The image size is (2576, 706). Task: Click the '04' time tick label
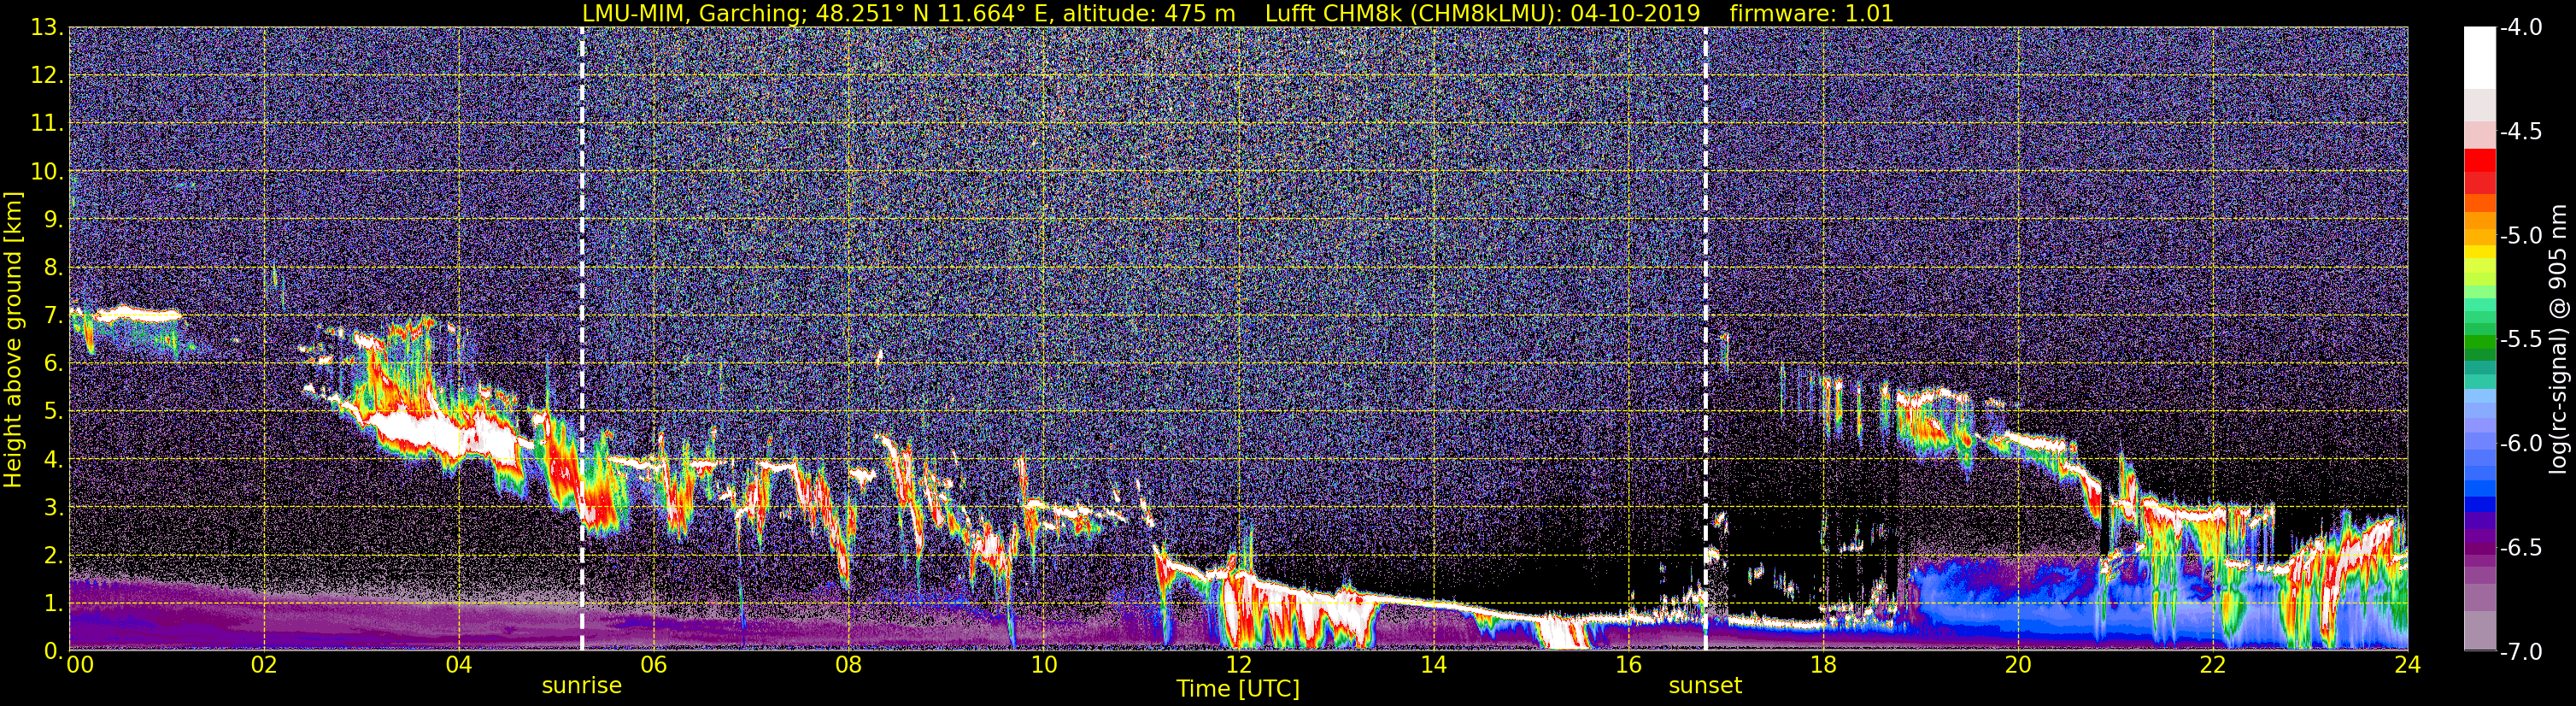point(459,665)
